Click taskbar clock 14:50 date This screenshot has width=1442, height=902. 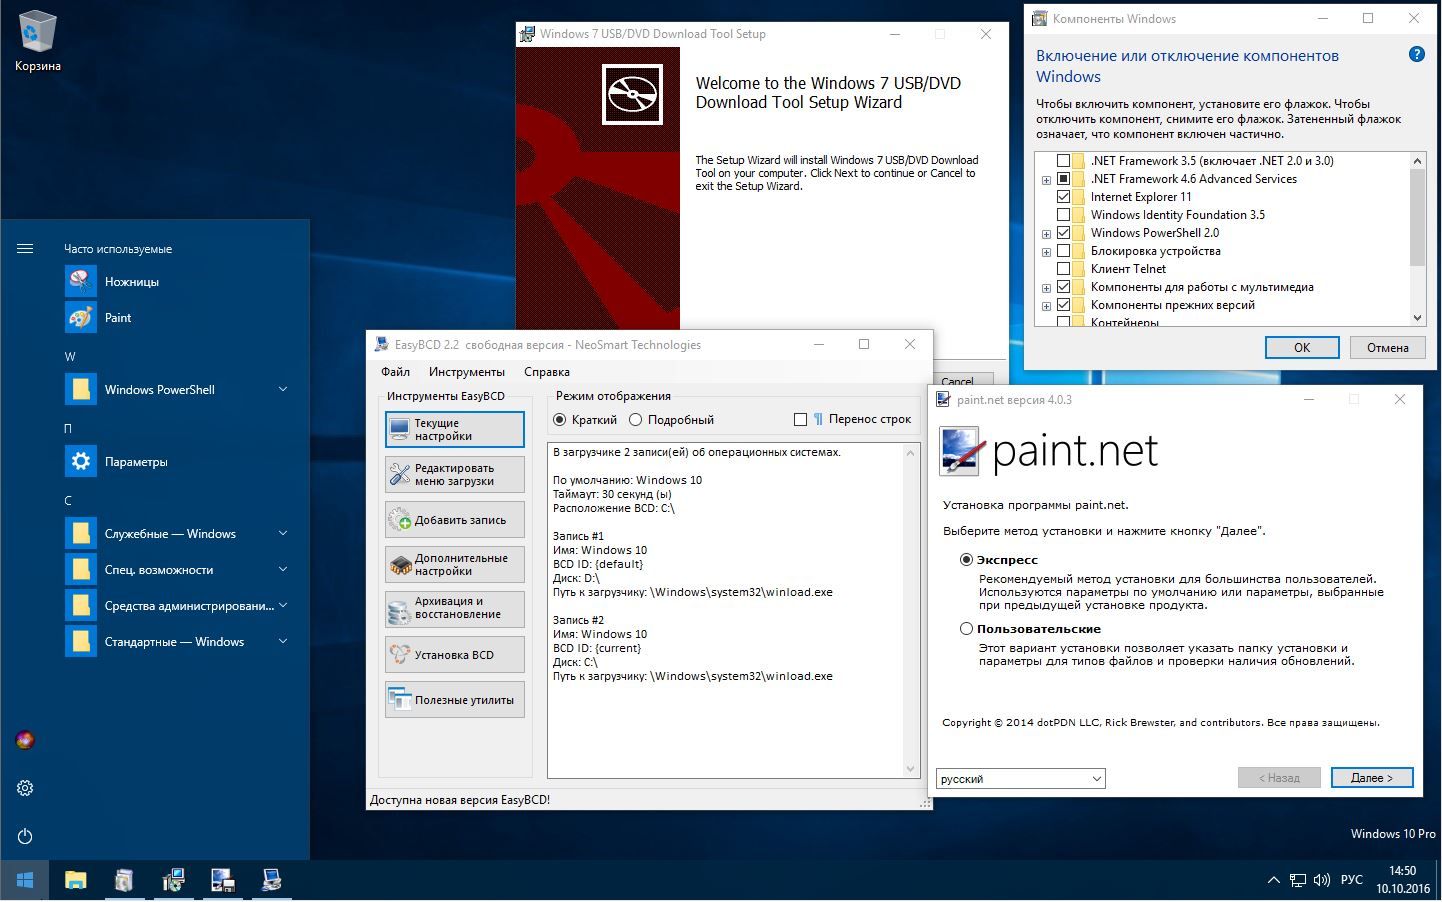[1402, 880]
